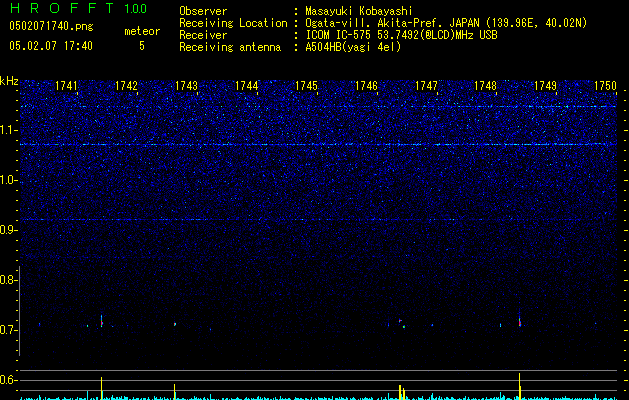Click the 1741 time axis label
The image size is (629, 400).
click(x=66, y=86)
